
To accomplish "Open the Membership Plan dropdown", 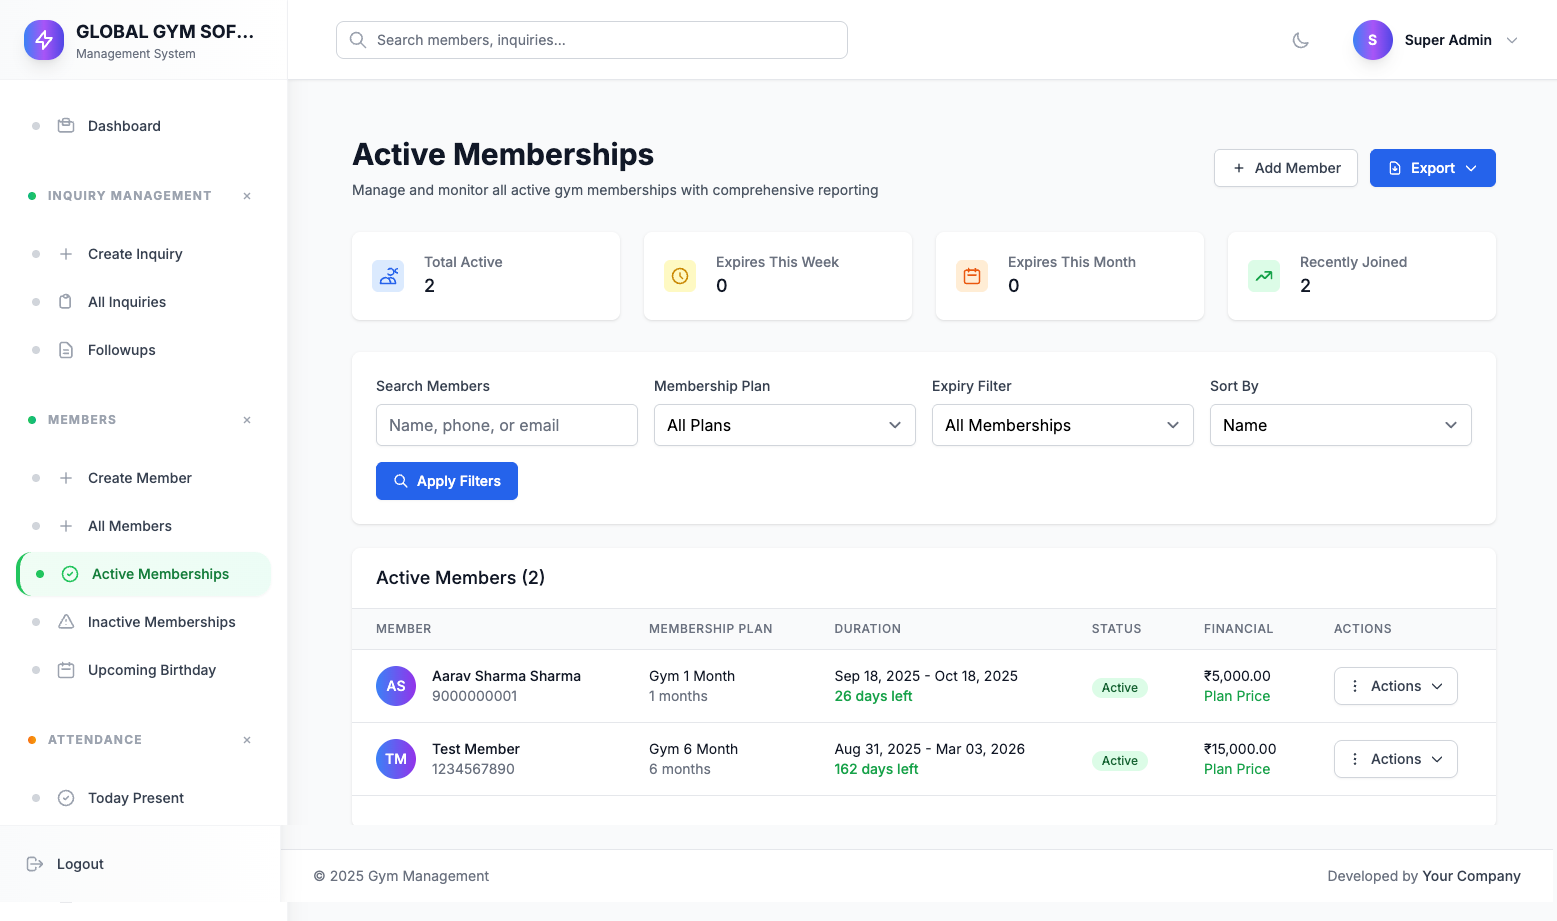I will pos(784,425).
